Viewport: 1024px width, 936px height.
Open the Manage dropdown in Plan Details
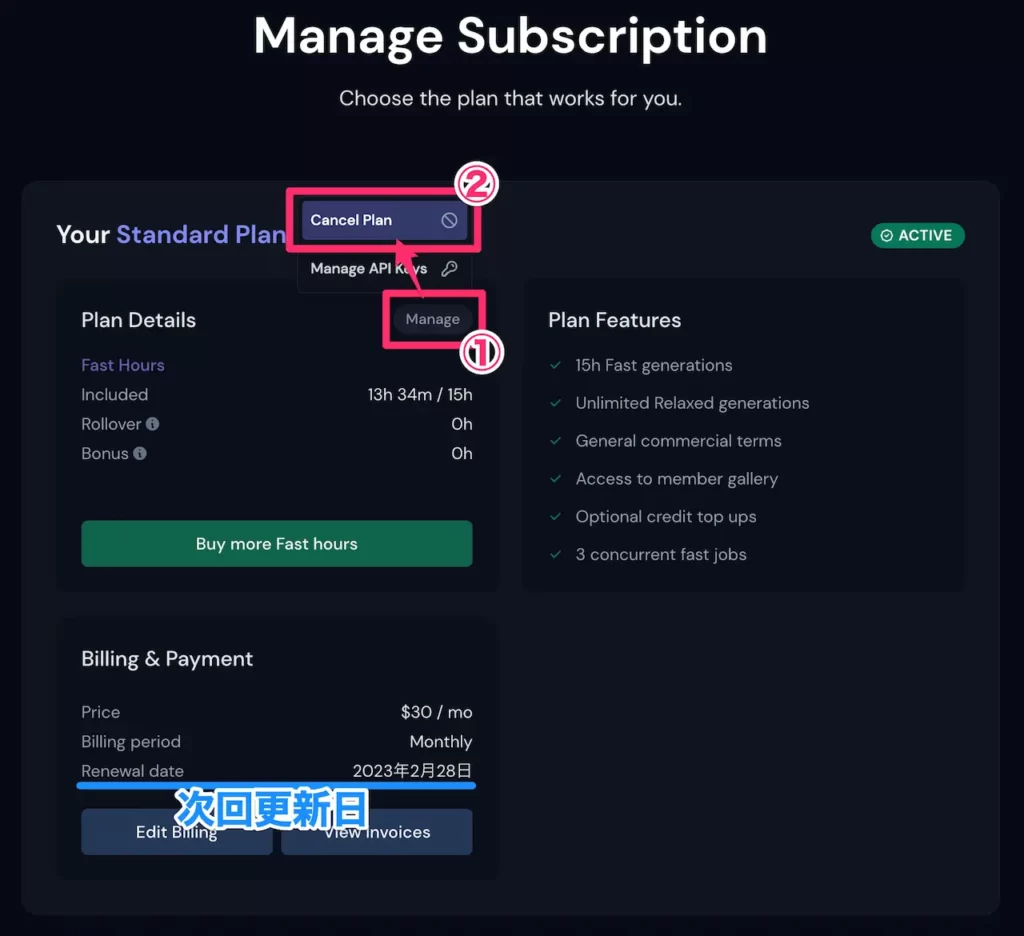[432, 319]
